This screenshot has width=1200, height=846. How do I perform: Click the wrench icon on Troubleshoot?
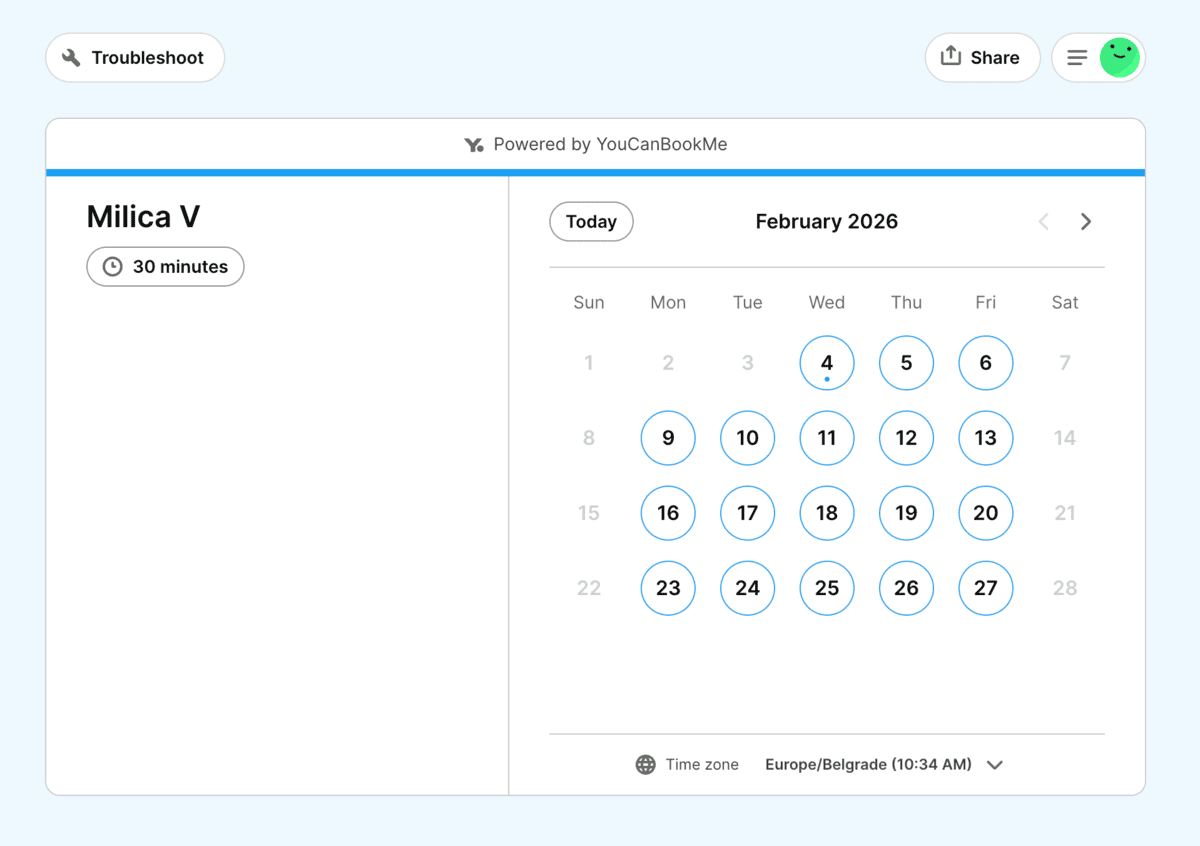(x=70, y=57)
